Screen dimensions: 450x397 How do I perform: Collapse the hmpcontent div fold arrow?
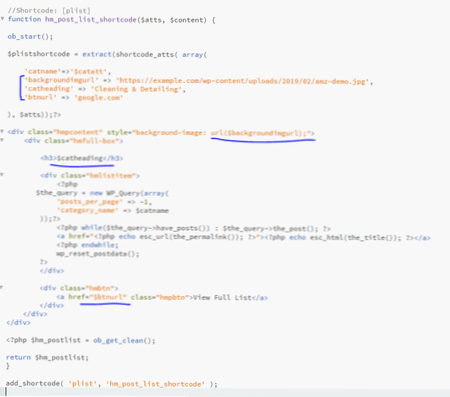click(2, 131)
